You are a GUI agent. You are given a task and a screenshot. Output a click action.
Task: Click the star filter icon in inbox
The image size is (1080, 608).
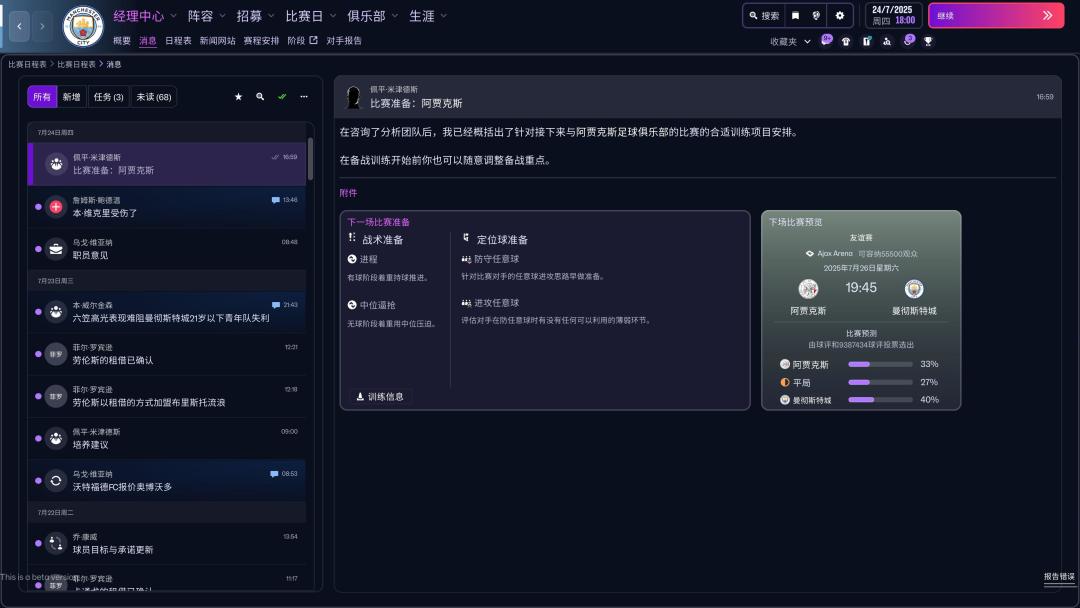[238, 97]
